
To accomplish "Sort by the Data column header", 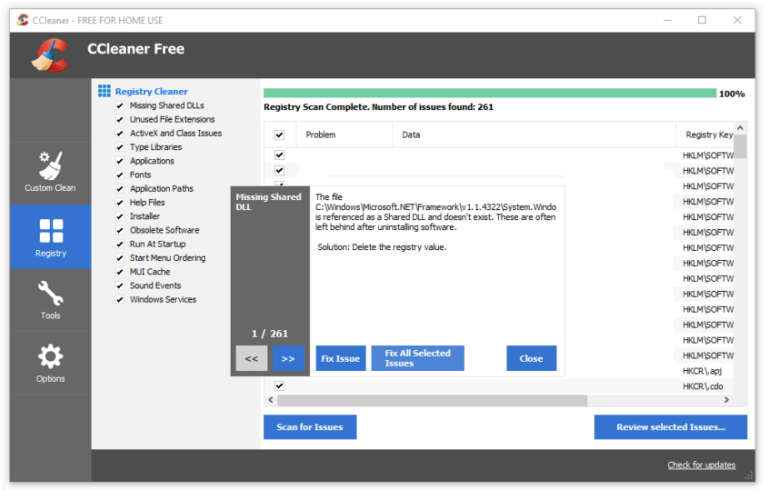I will tap(534, 135).
